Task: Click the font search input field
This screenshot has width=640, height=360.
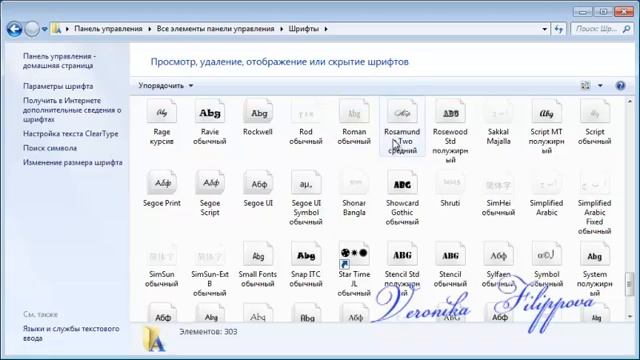Action: pyautogui.click(x=597, y=29)
